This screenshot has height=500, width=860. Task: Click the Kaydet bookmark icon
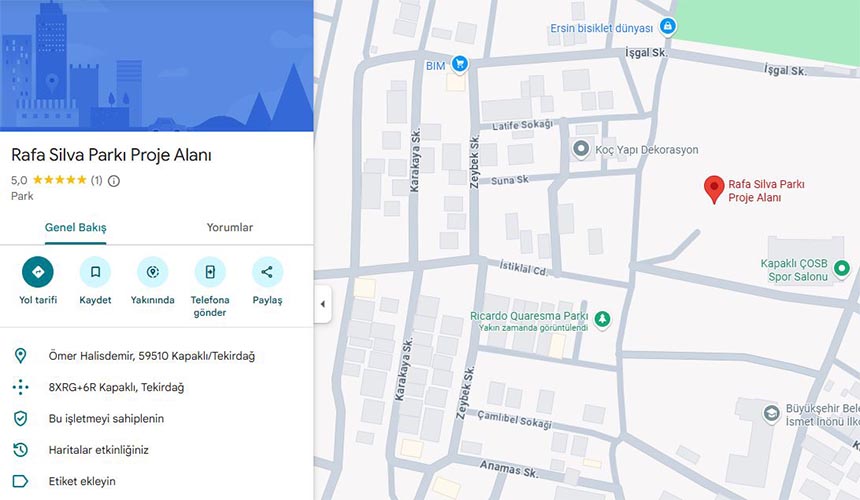click(x=95, y=272)
